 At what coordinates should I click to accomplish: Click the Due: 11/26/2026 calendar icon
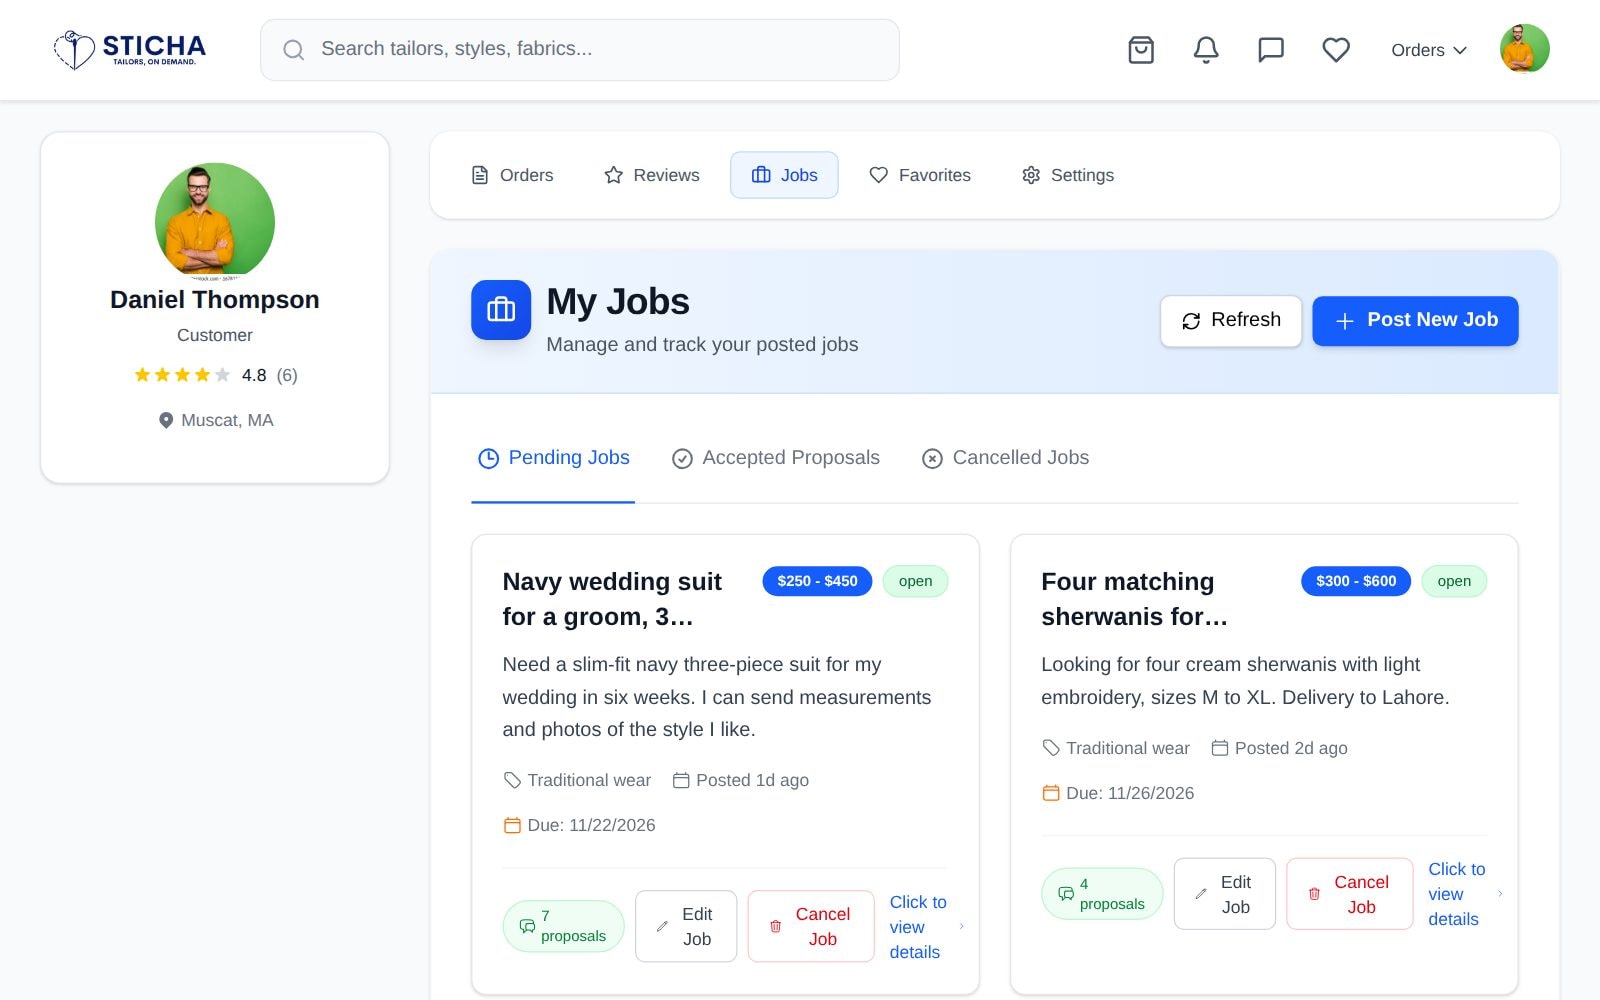coord(1051,794)
